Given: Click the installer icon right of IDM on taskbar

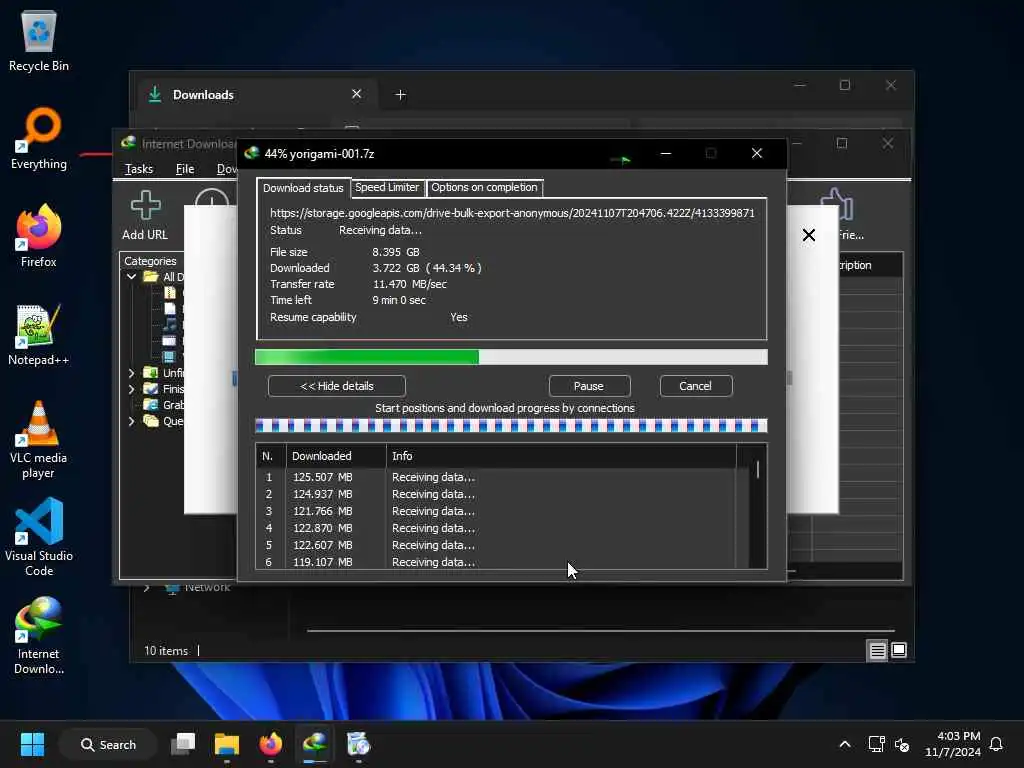Looking at the screenshot, I should pyautogui.click(x=358, y=744).
